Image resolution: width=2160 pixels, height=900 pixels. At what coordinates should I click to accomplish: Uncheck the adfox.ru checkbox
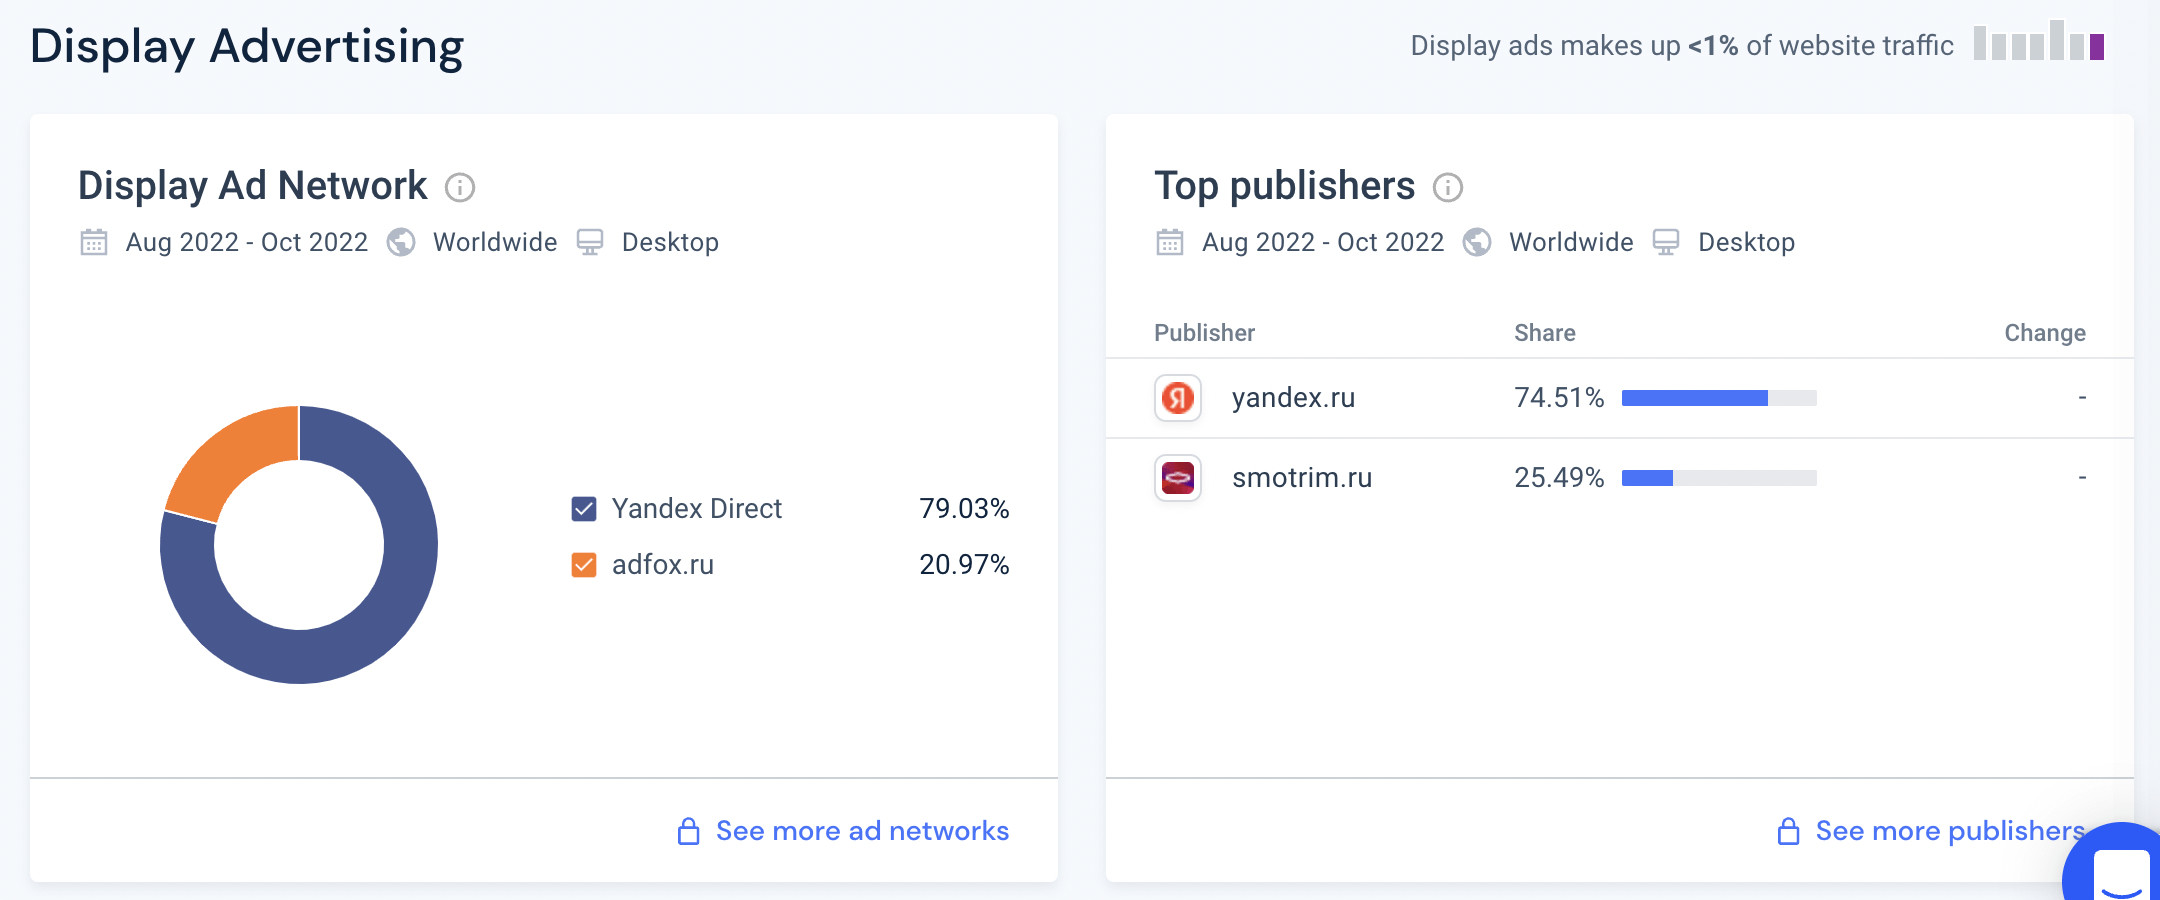click(584, 565)
